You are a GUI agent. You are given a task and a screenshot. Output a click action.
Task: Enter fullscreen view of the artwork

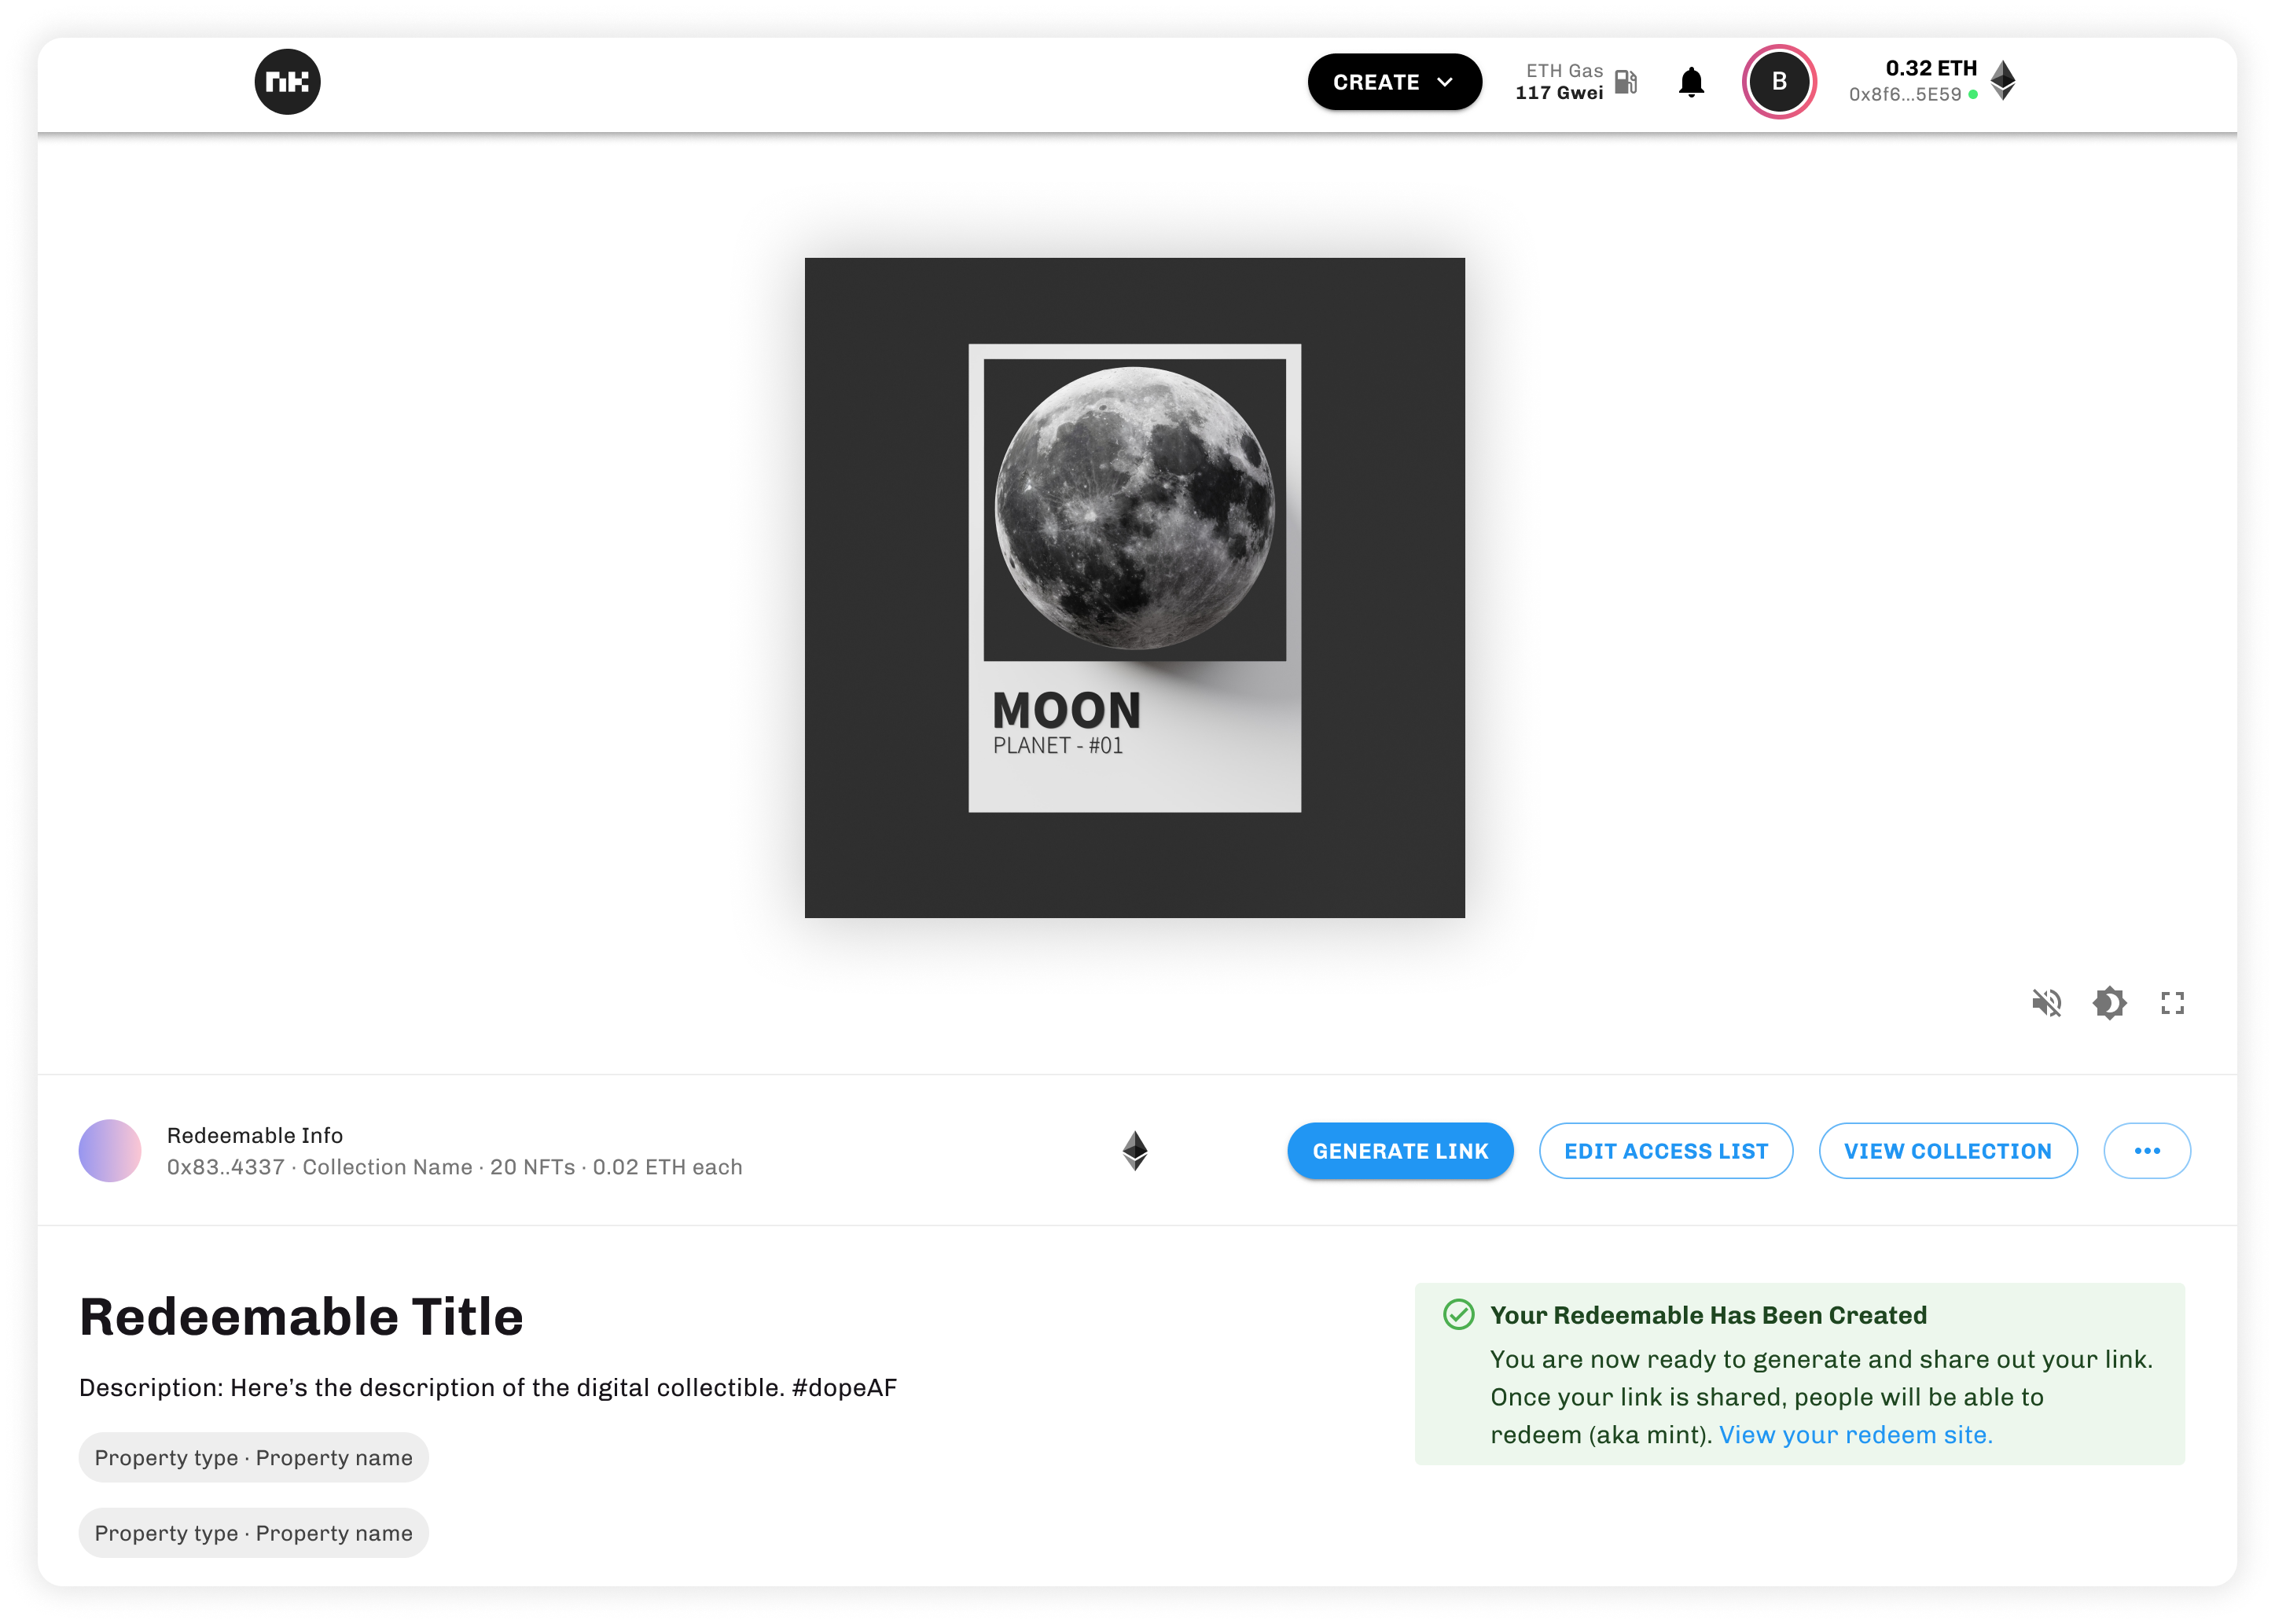(x=2172, y=1002)
